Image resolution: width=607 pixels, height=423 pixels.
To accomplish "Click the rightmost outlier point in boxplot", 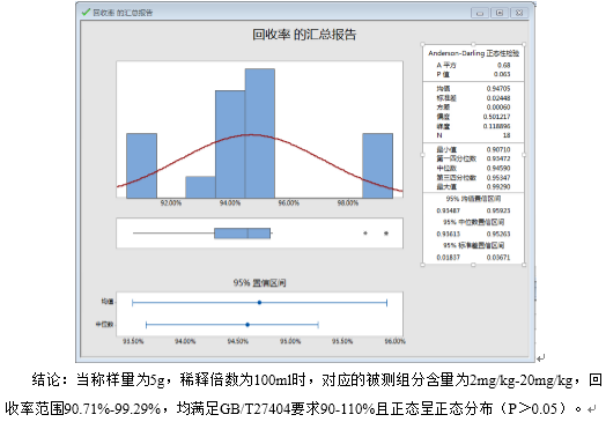I will tap(386, 233).
